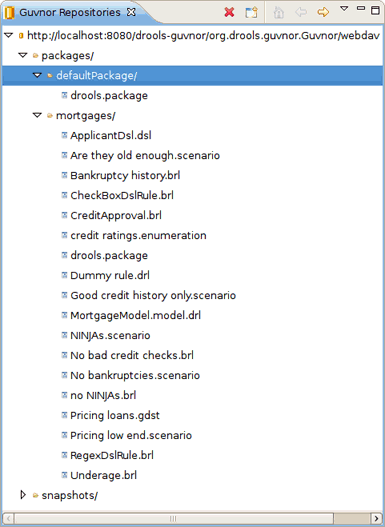Screen dimensions: 385x527
Task: Click file icon beside Bankruptcy history.brl
Action: (64, 175)
